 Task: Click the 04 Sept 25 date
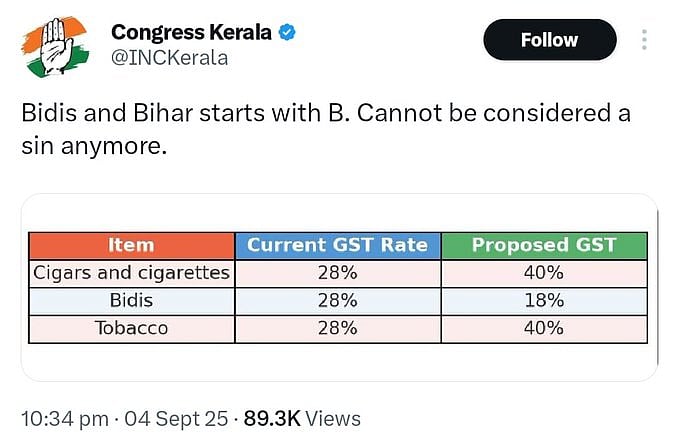pyautogui.click(x=176, y=419)
